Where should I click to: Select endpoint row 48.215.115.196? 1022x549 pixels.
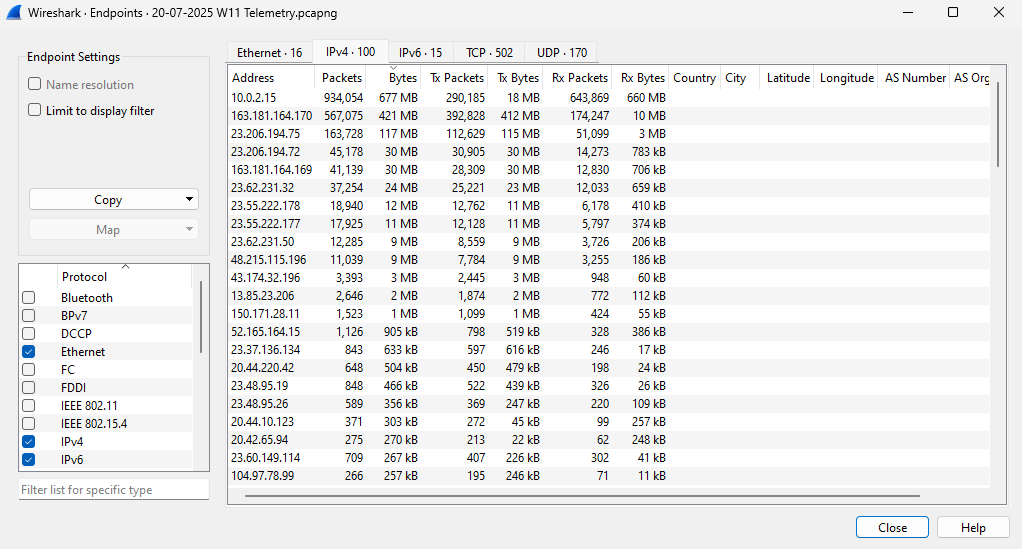(608, 260)
